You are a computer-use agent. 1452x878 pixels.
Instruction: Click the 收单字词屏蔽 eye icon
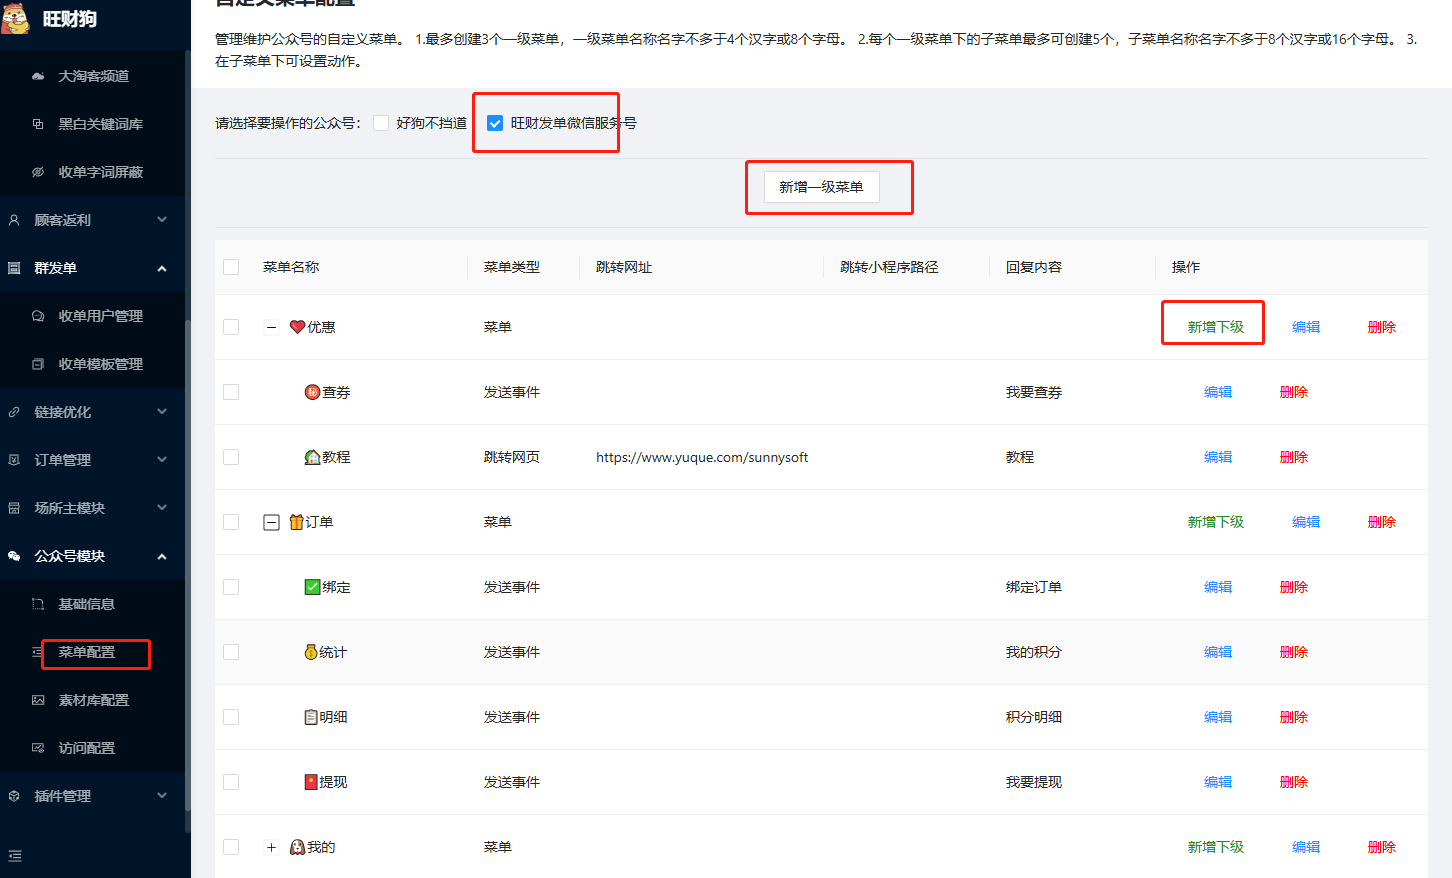38,172
